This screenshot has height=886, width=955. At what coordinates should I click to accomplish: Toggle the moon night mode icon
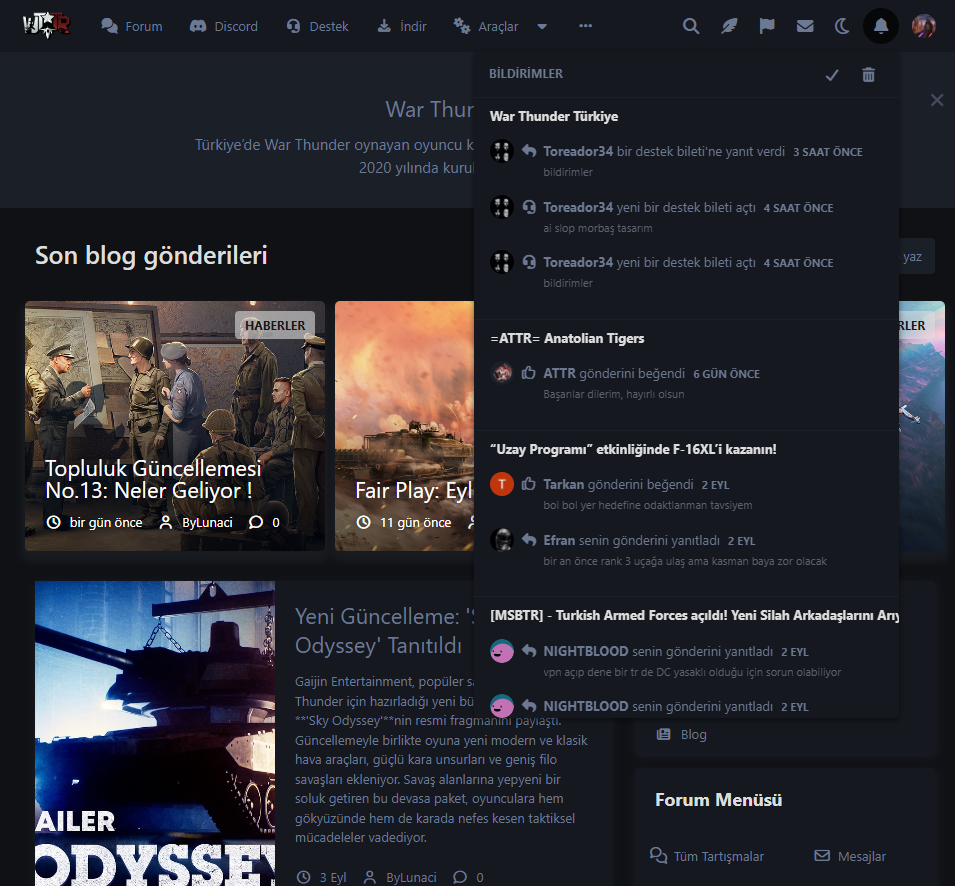pyautogui.click(x=842, y=26)
